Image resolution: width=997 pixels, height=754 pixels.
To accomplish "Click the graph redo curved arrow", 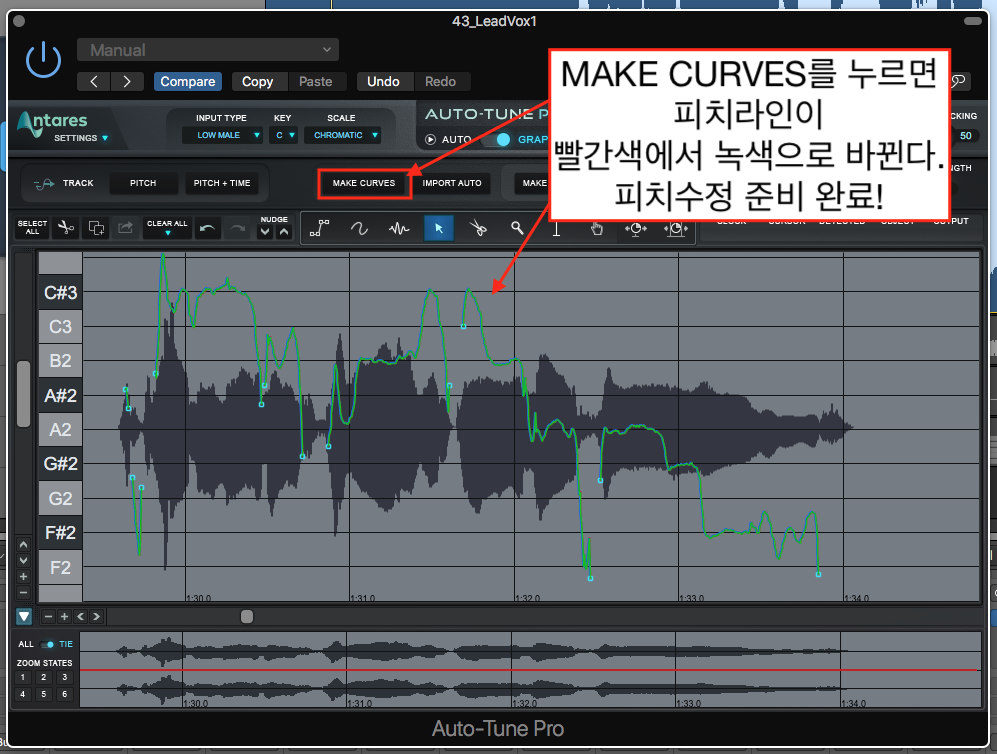I will 237,228.
